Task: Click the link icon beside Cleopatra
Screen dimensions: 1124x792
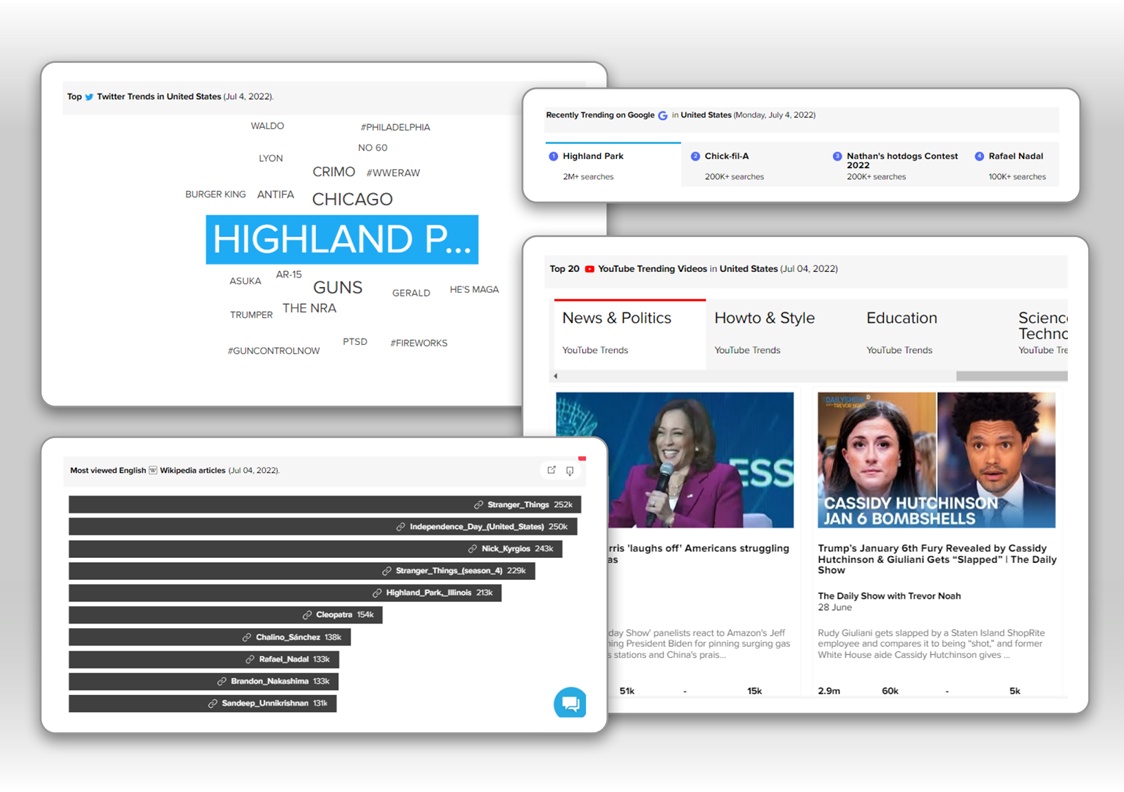Action: point(308,615)
